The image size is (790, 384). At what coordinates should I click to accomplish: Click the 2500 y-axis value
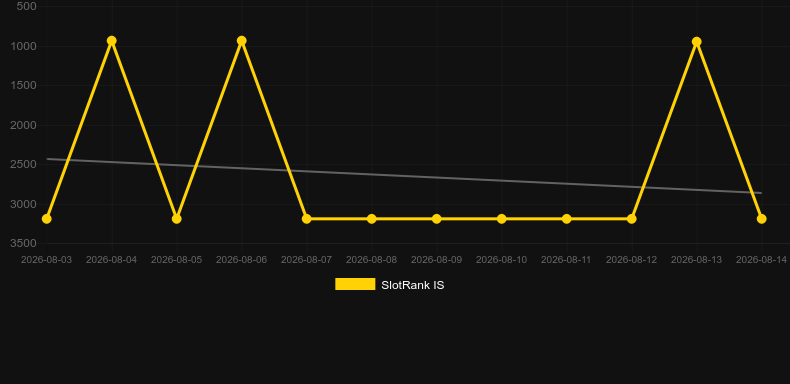pos(24,164)
